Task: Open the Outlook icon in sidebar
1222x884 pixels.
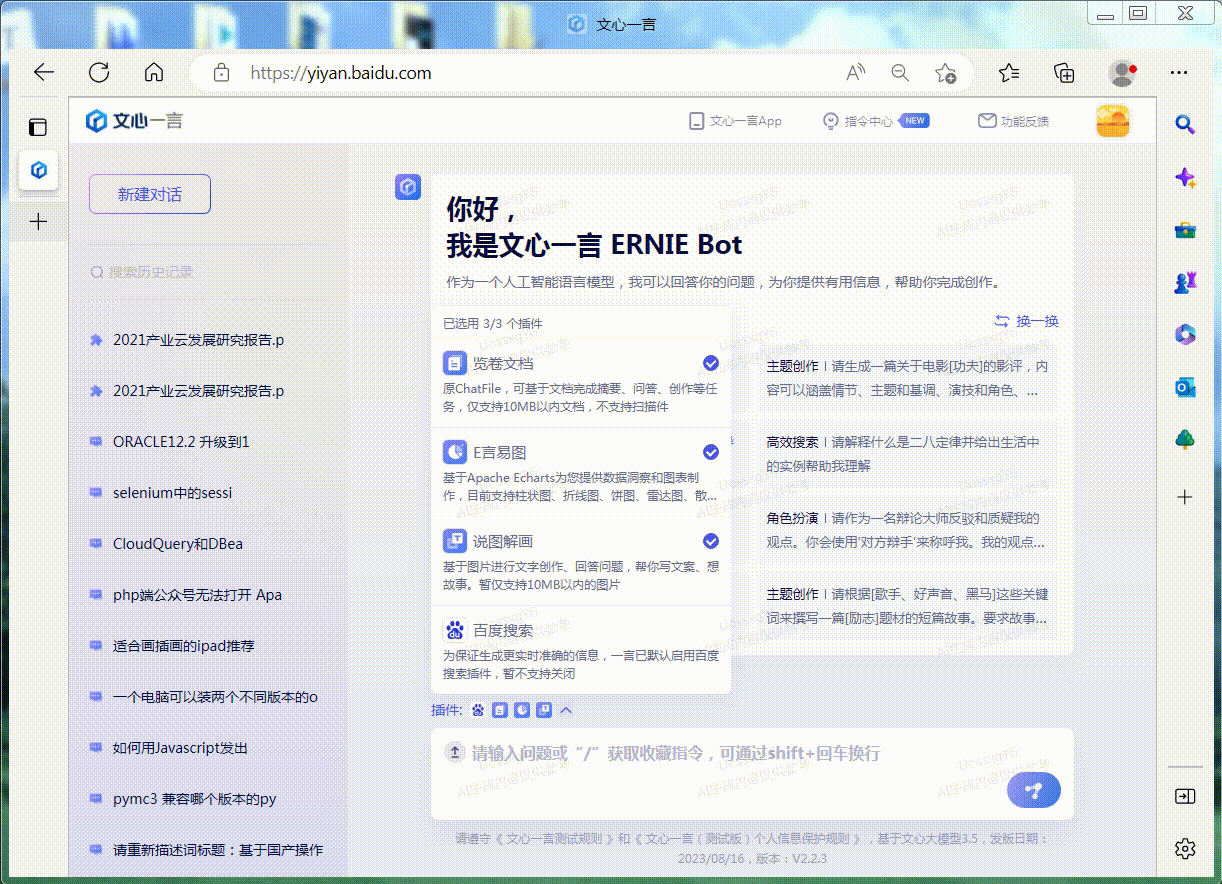Action: [x=1185, y=387]
